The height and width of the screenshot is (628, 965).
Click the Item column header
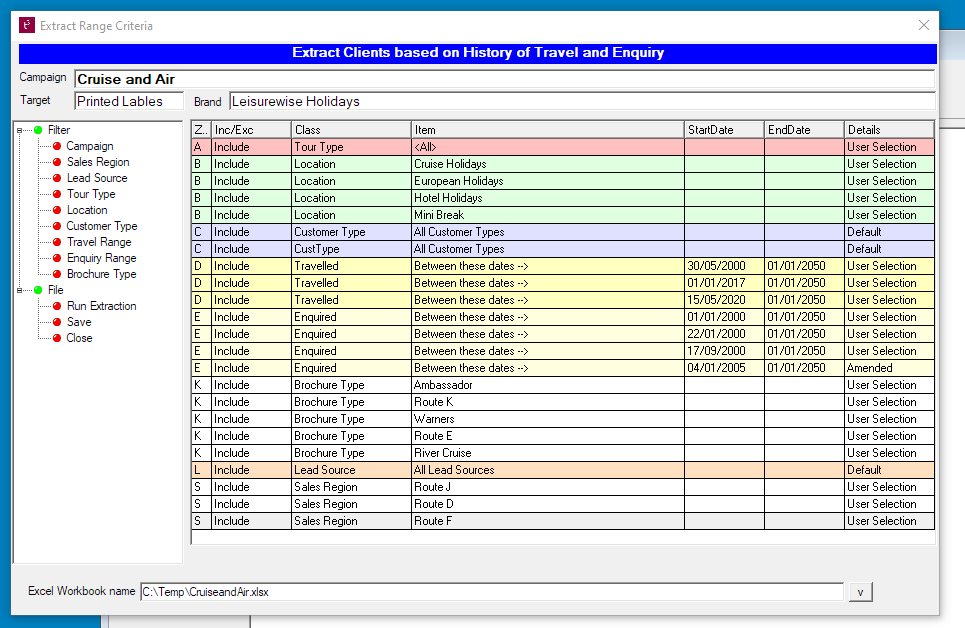(548, 130)
